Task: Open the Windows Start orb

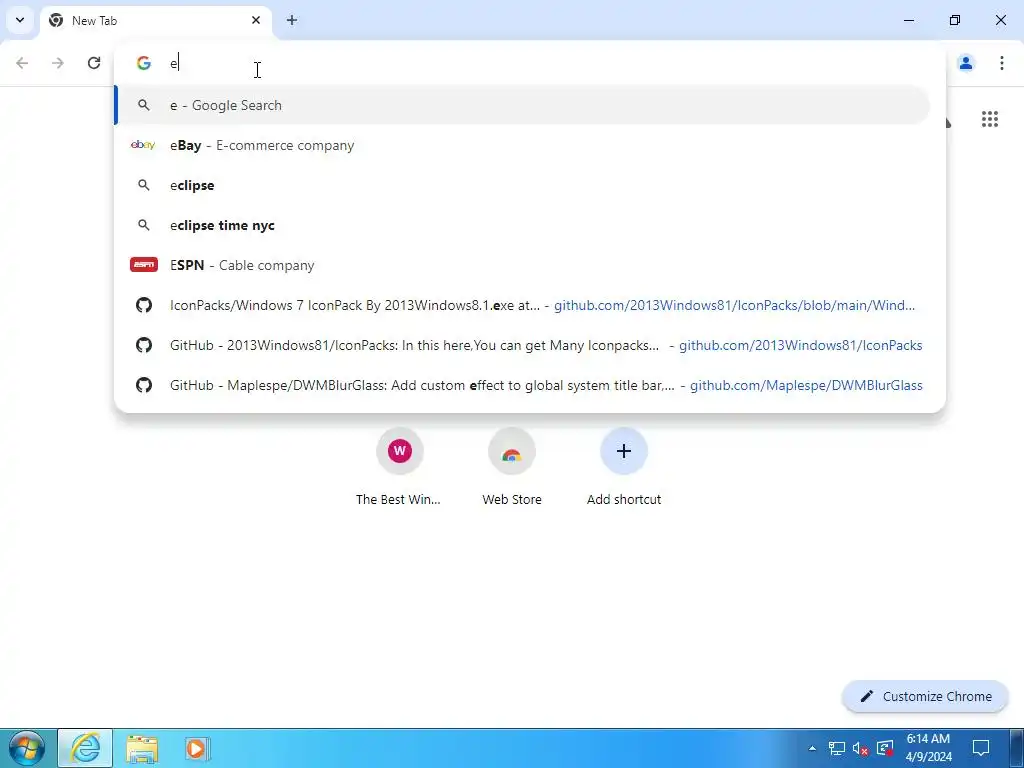Action: pyautogui.click(x=27, y=748)
